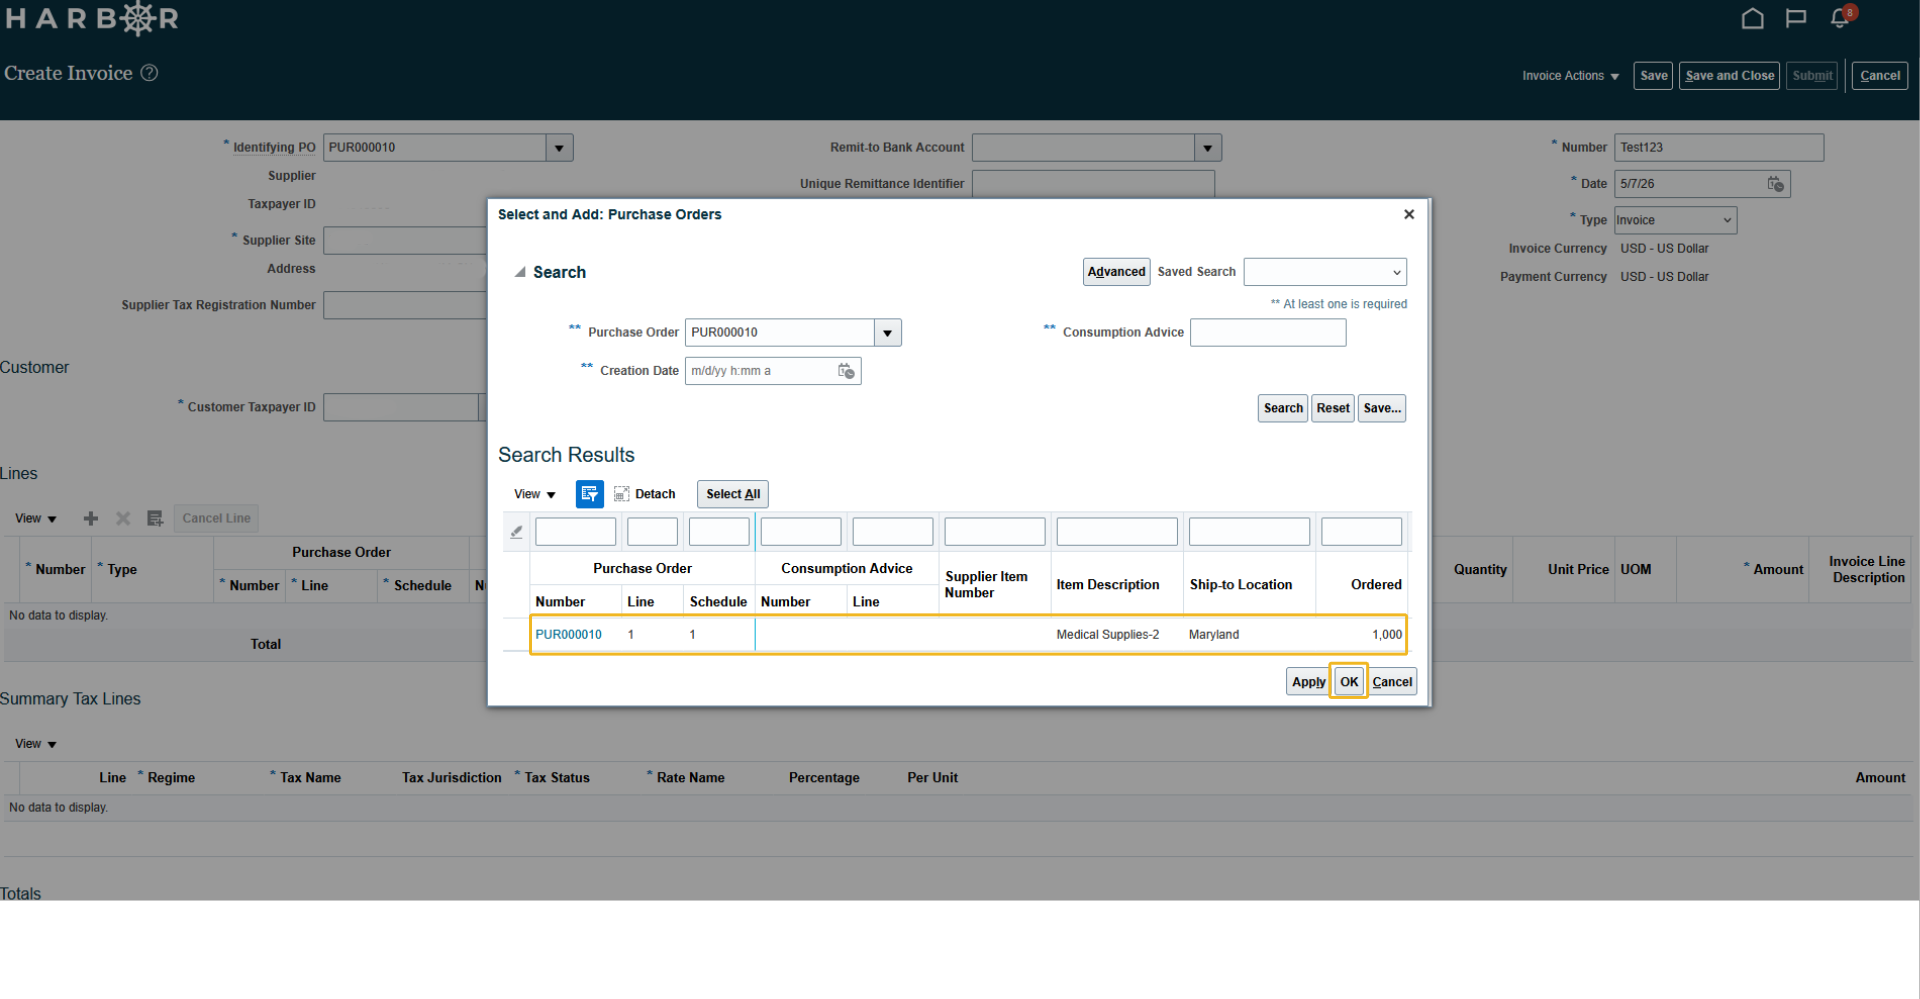This screenshot has width=1920, height=999.
Task: Click Customer Taxpayer ID field
Action: click(401, 407)
